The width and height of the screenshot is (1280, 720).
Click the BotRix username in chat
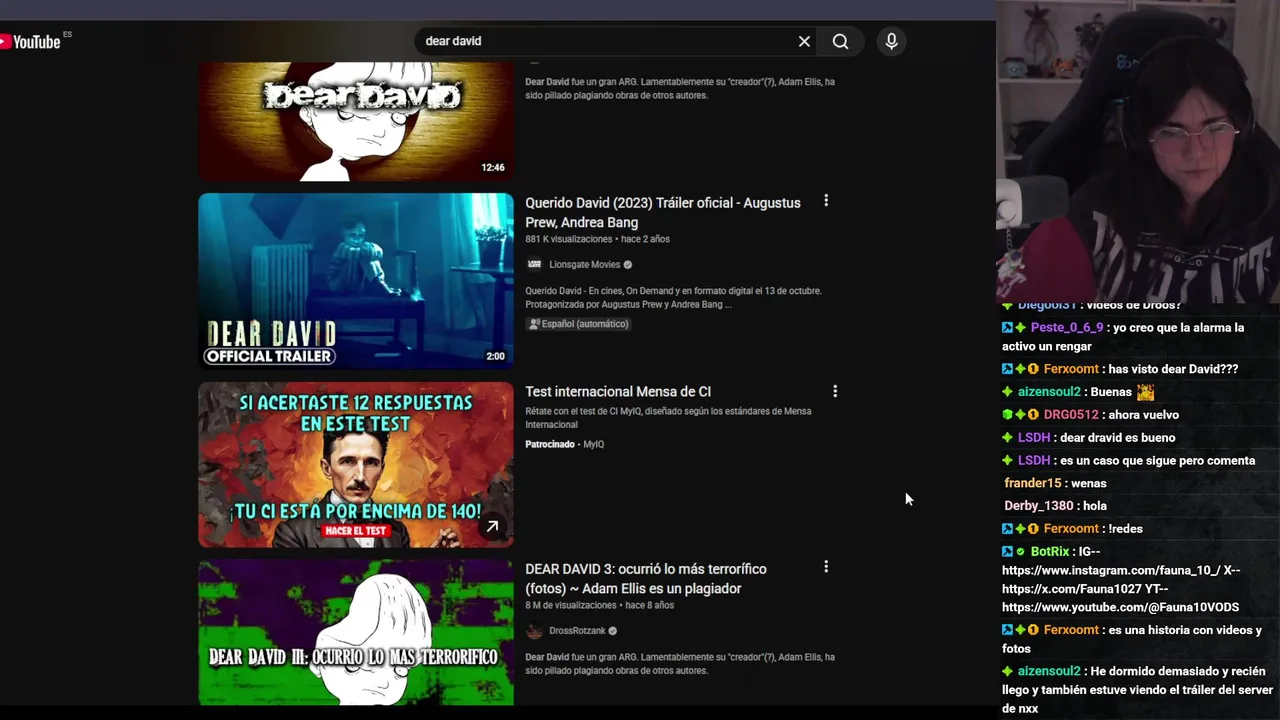(x=1050, y=552)
